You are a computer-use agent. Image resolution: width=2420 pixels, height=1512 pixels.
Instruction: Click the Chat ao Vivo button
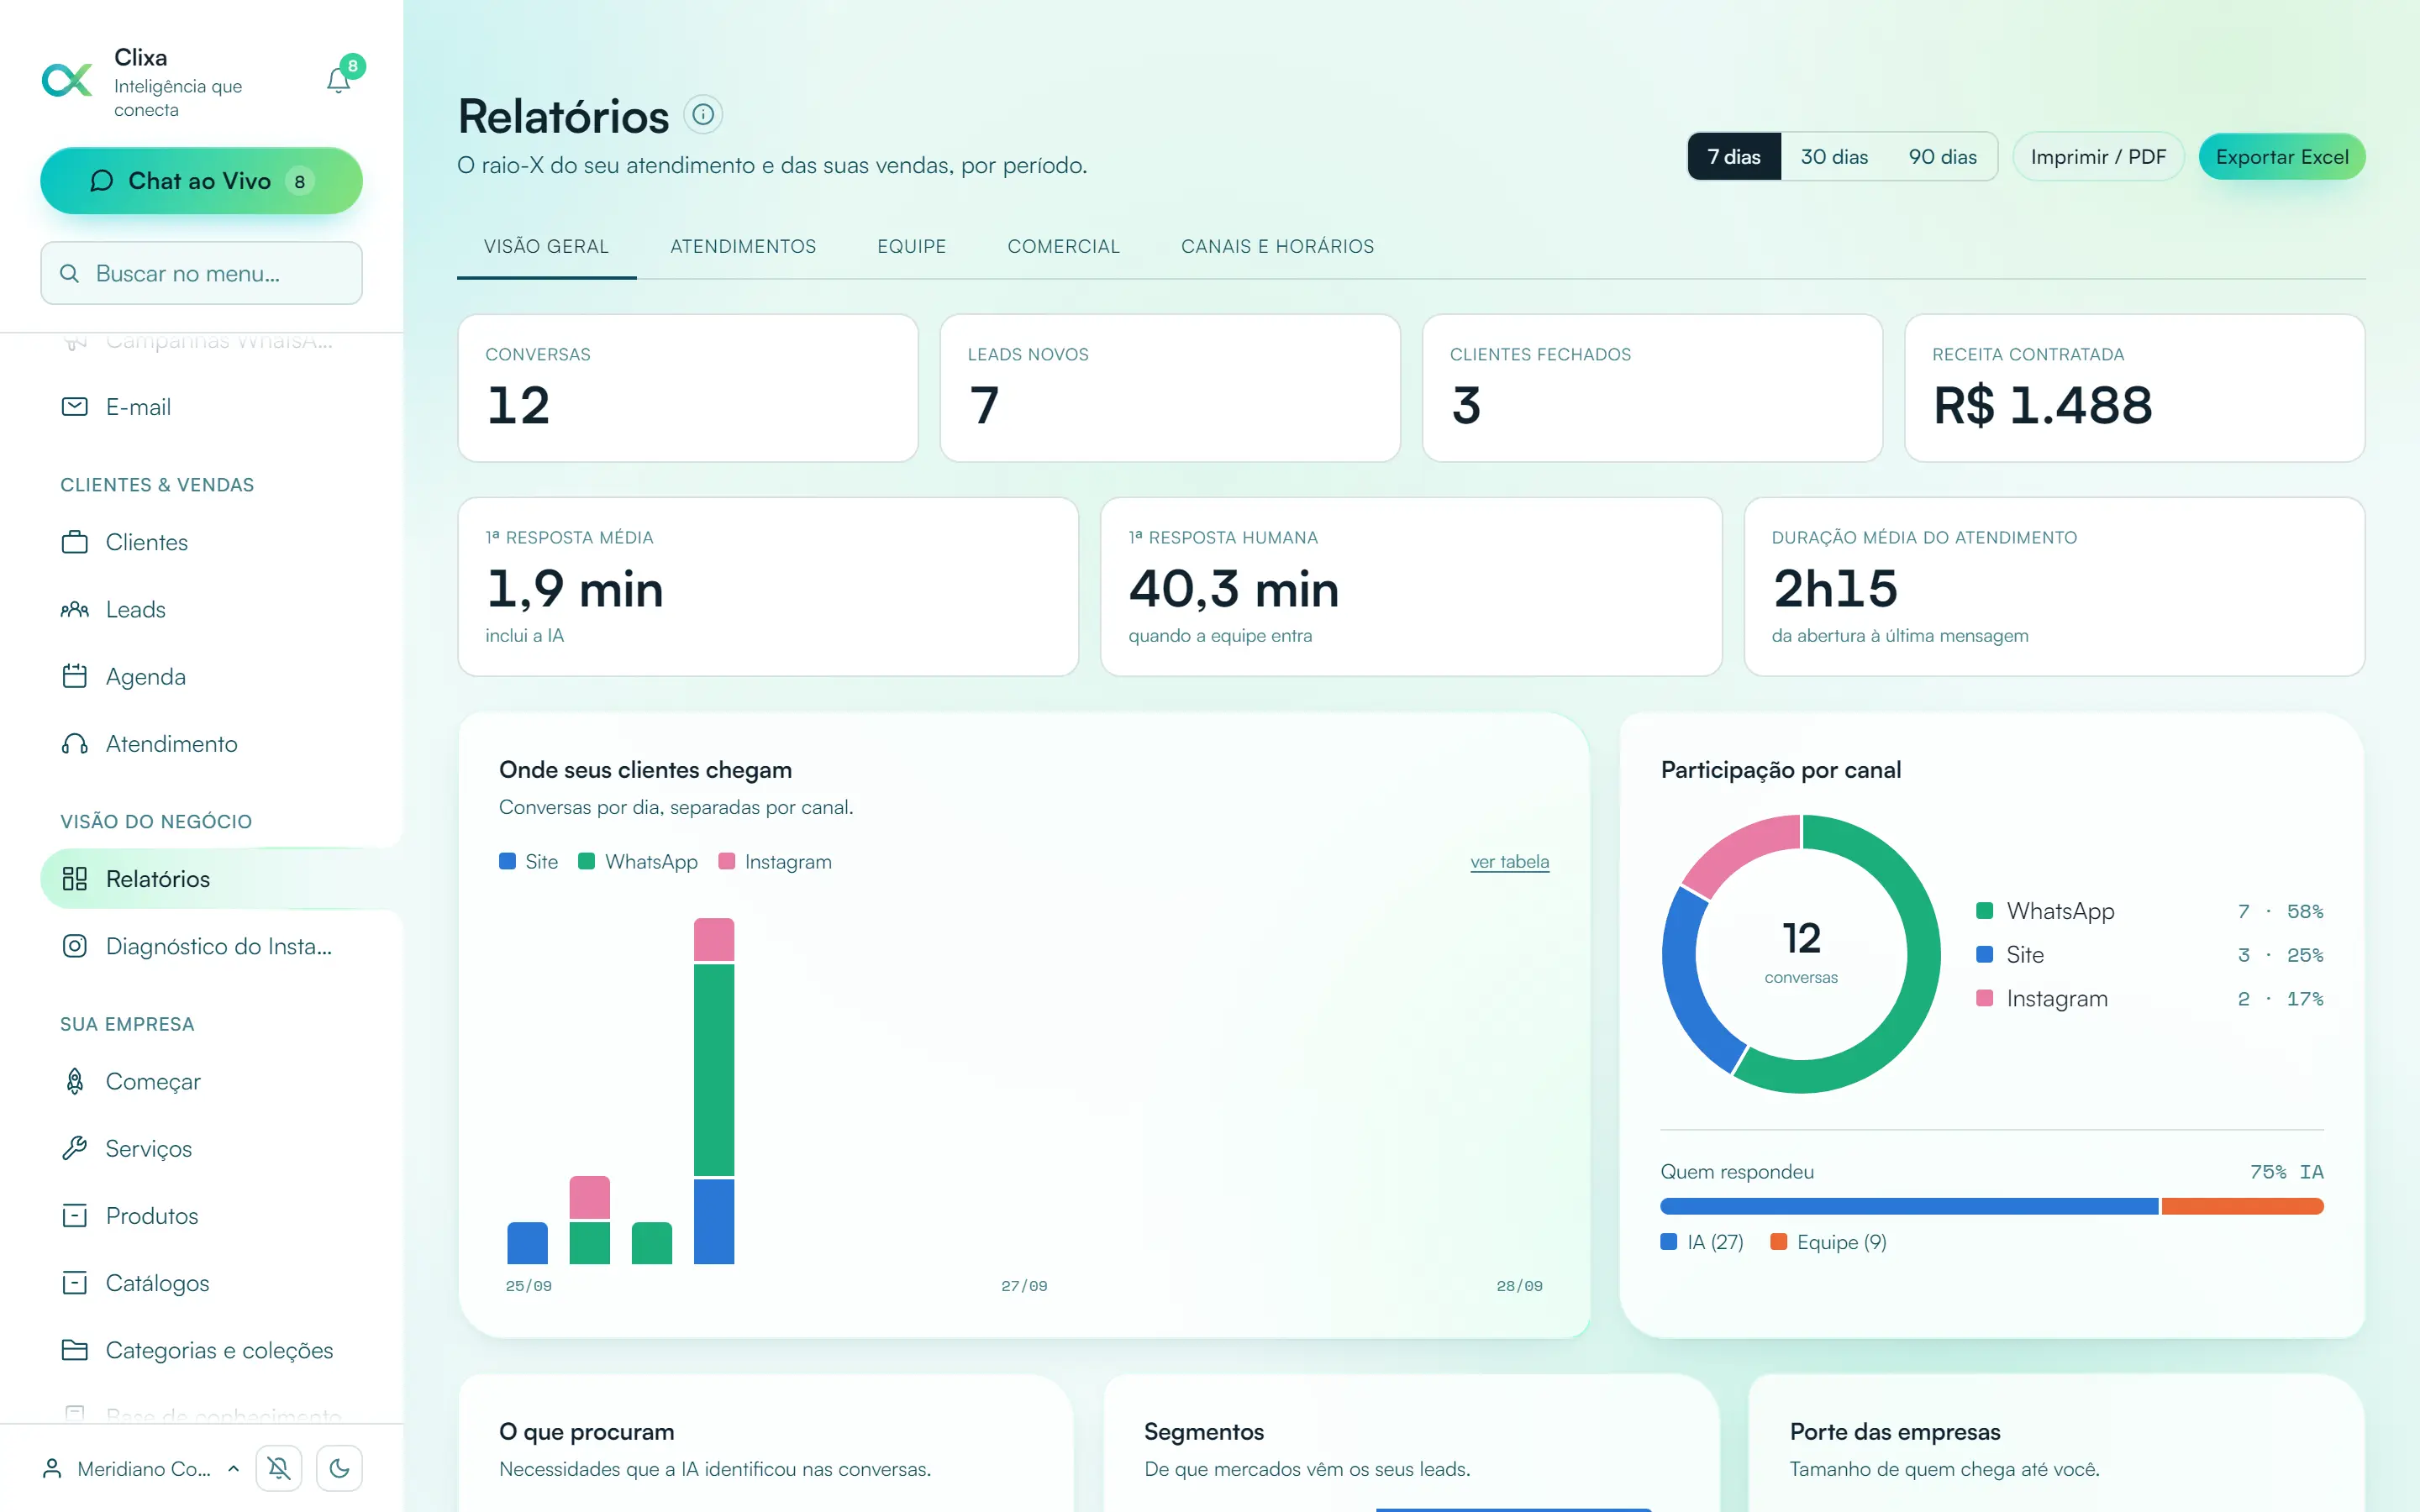201,181
